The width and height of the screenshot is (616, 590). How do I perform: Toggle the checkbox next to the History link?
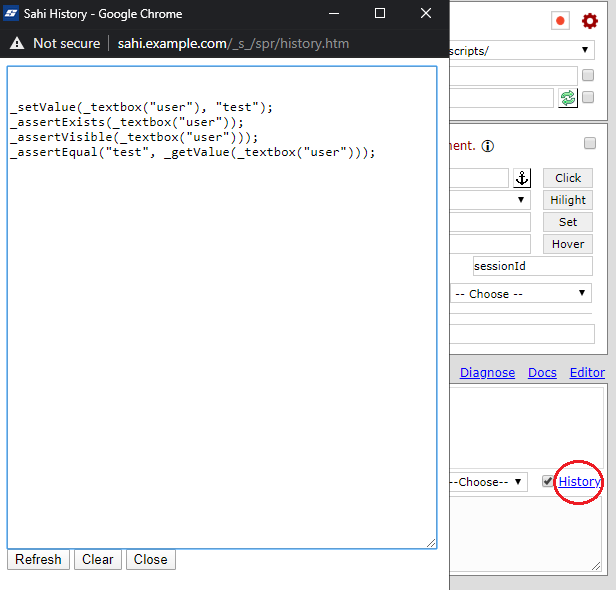[x=548, y=481]
